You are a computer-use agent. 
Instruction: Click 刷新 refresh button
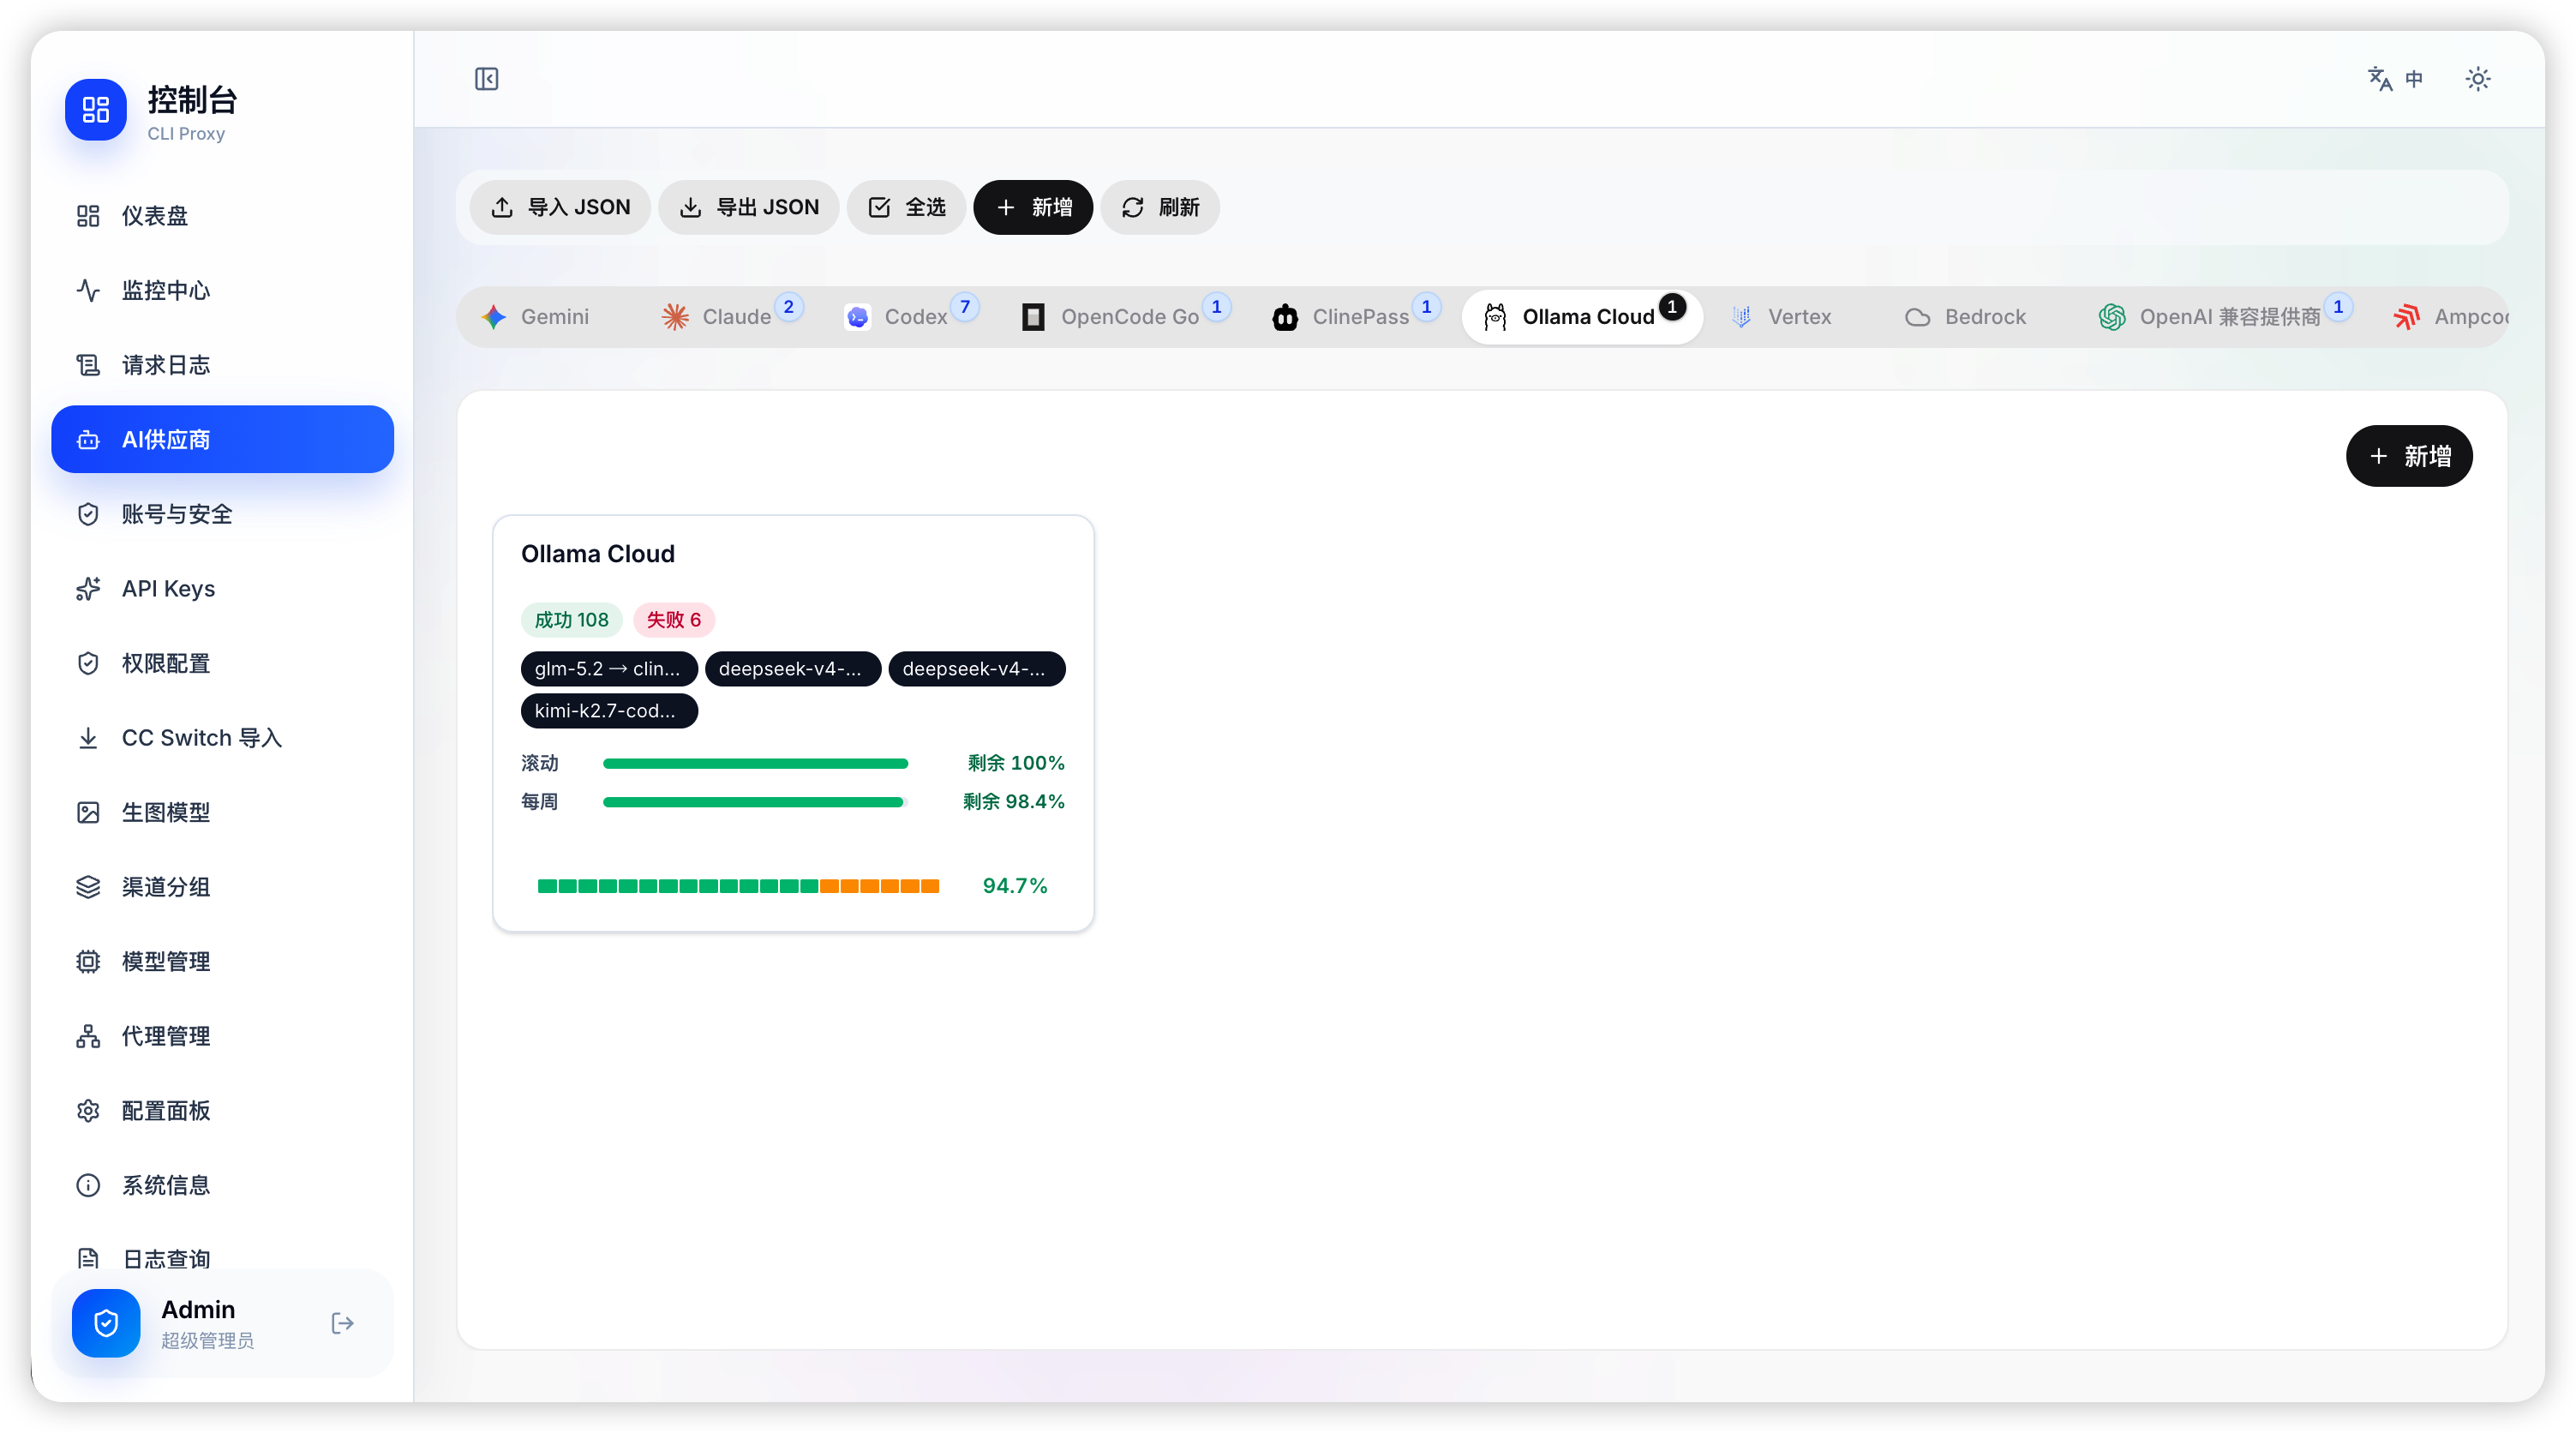coord(1160,207)
